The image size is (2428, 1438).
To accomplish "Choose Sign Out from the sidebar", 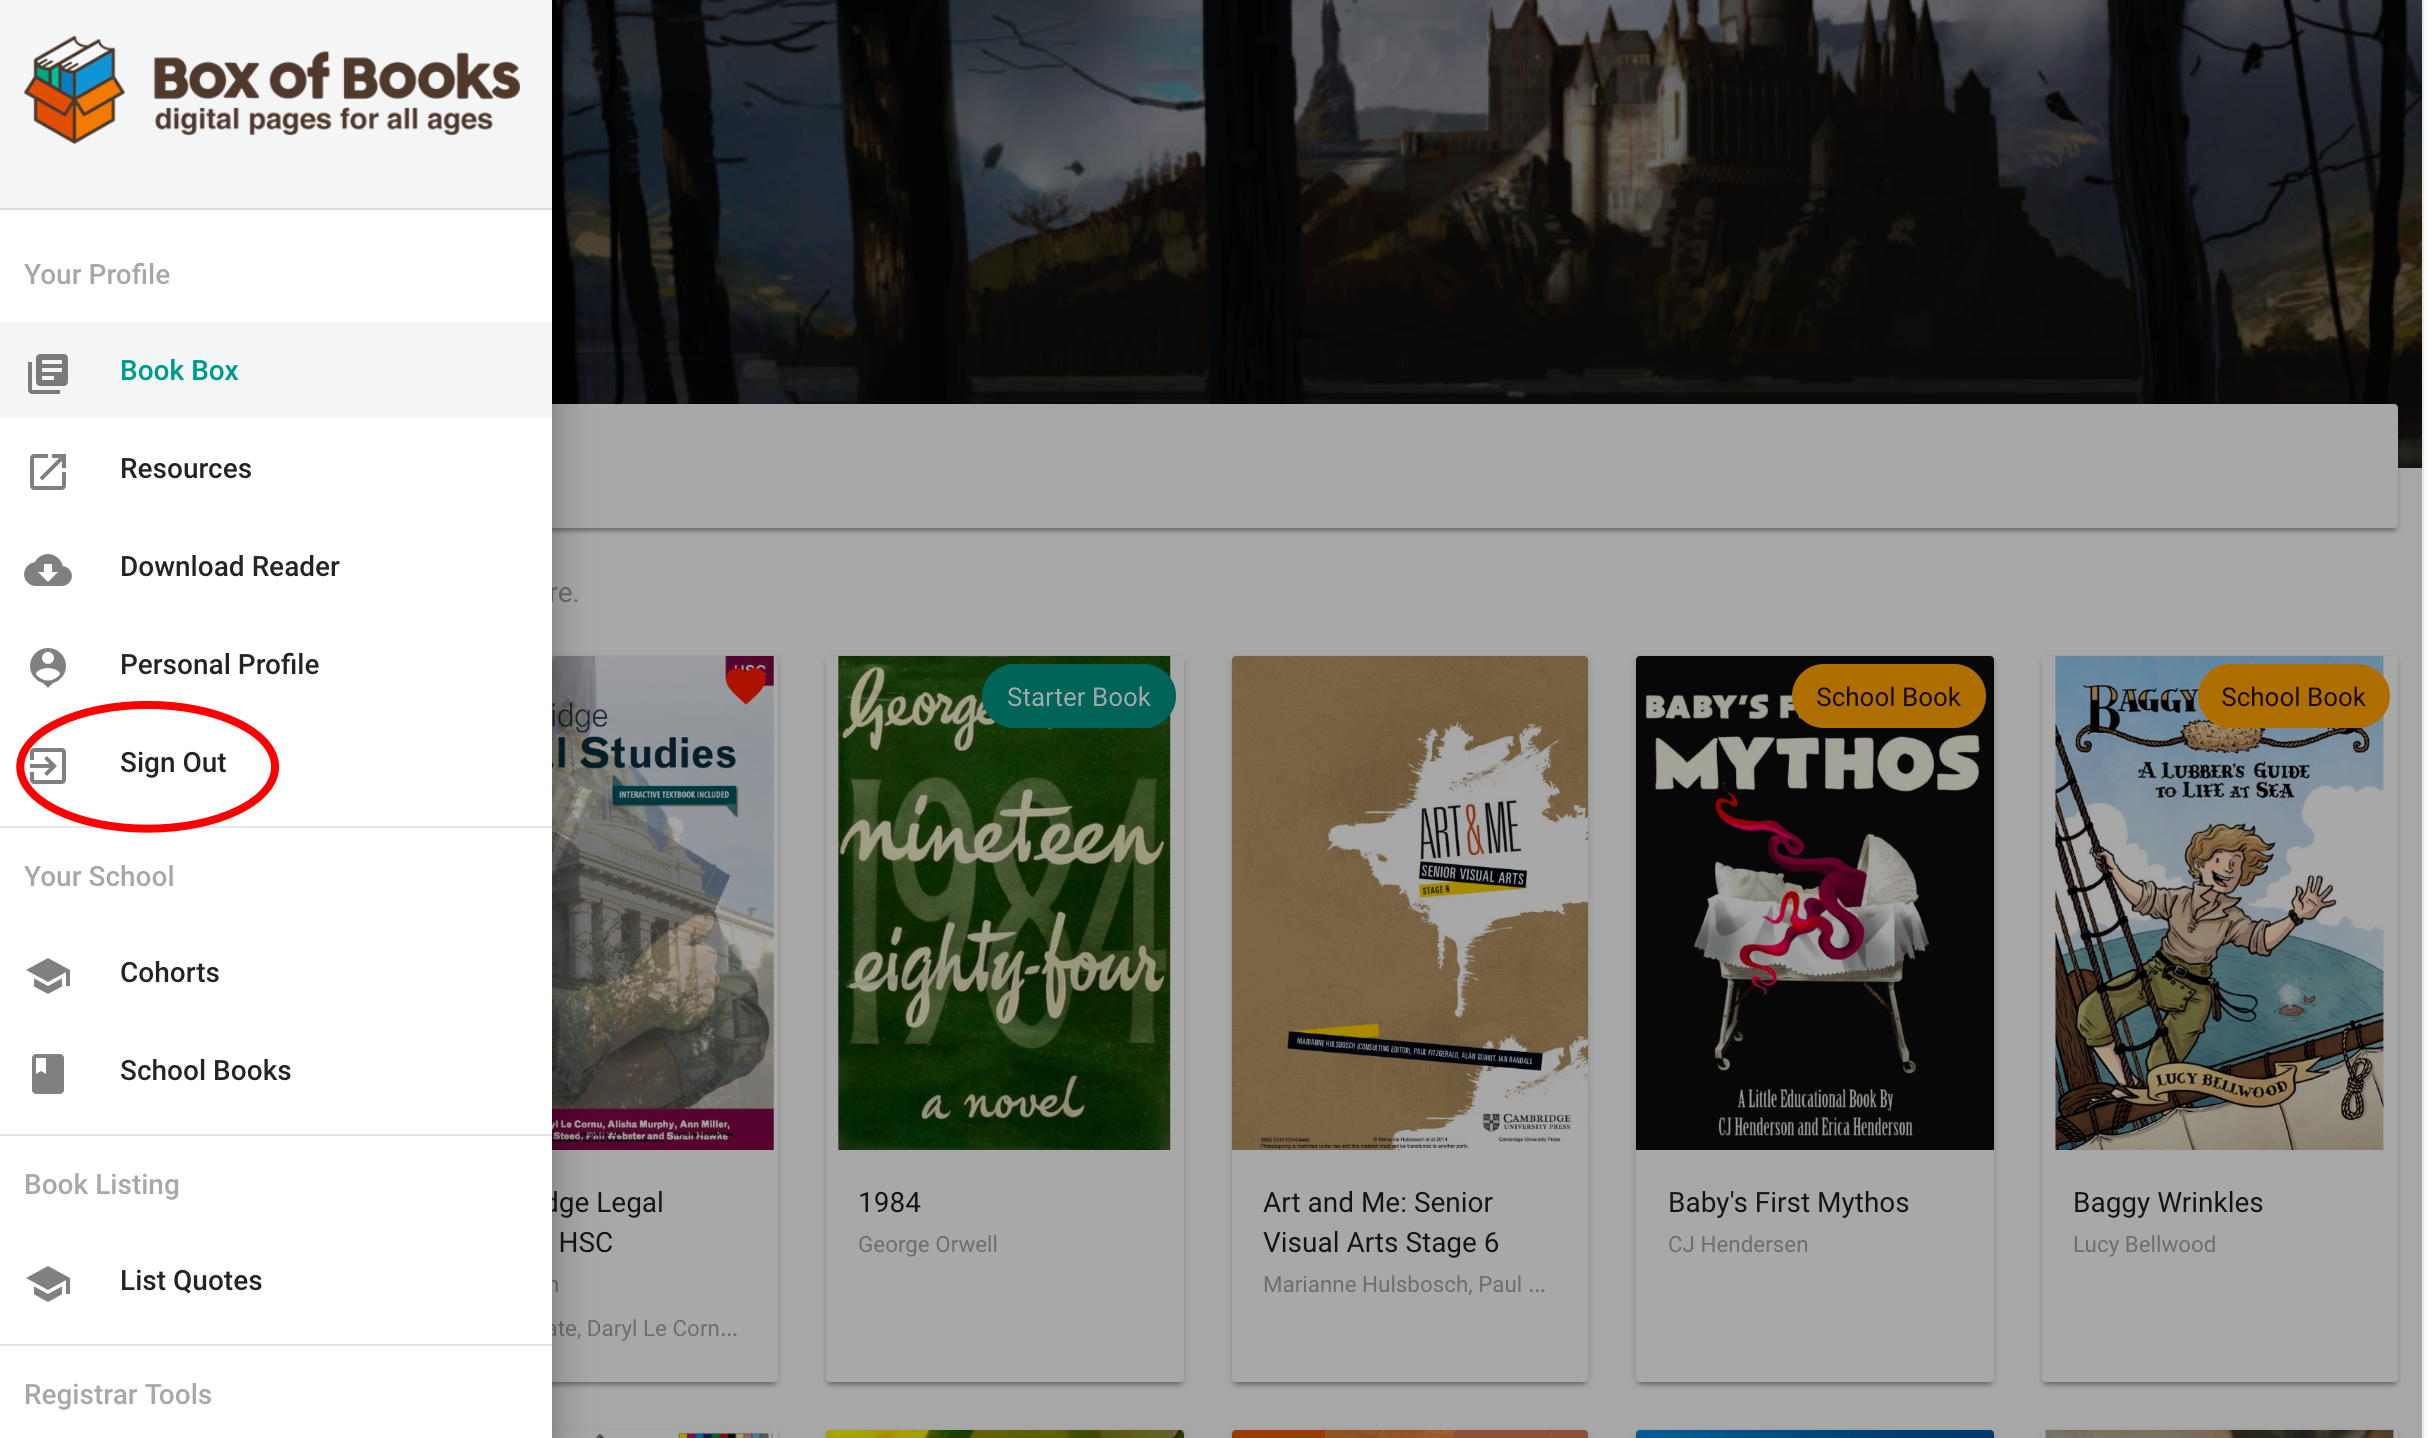I will [276, 762].
